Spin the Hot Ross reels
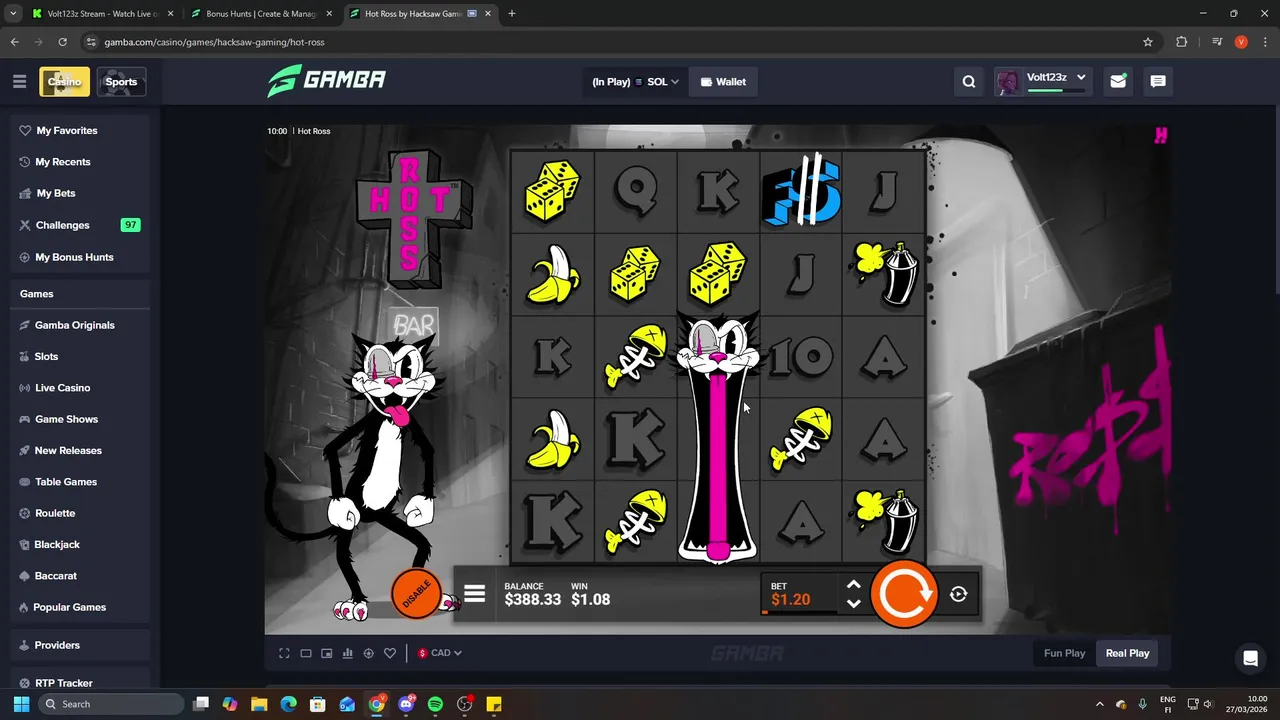The width and height of the screenshot is (1280, 720). pos(904,594)
